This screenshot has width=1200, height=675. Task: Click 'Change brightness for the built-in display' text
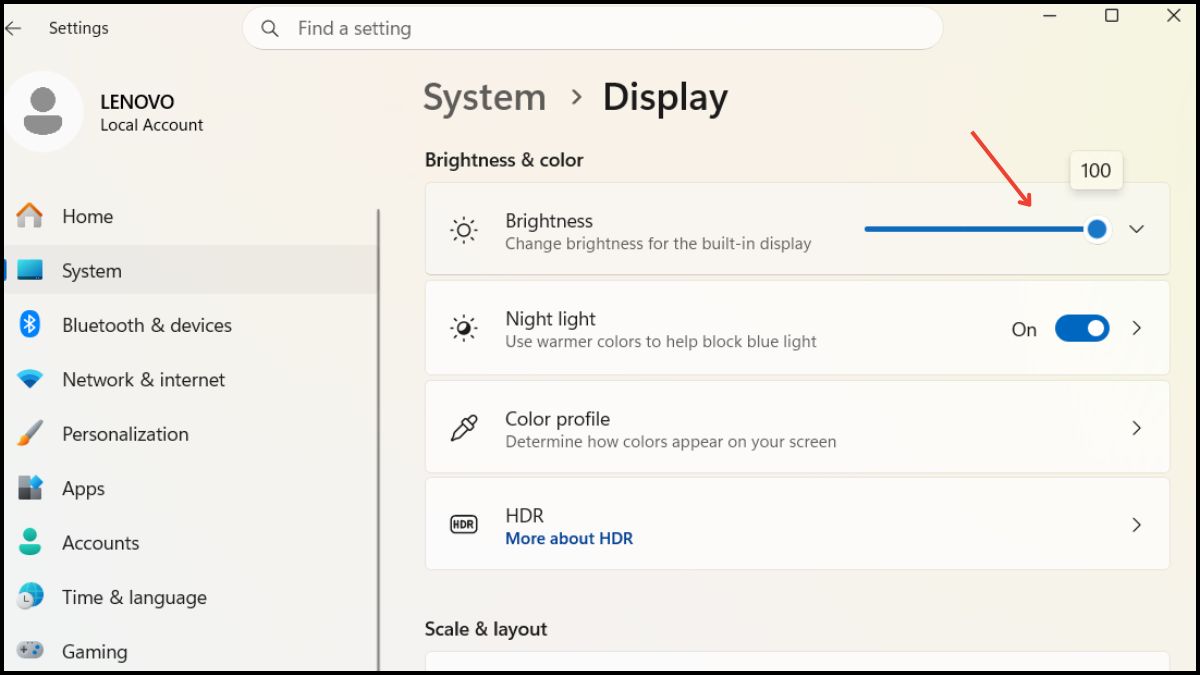[x=658, y=243]
